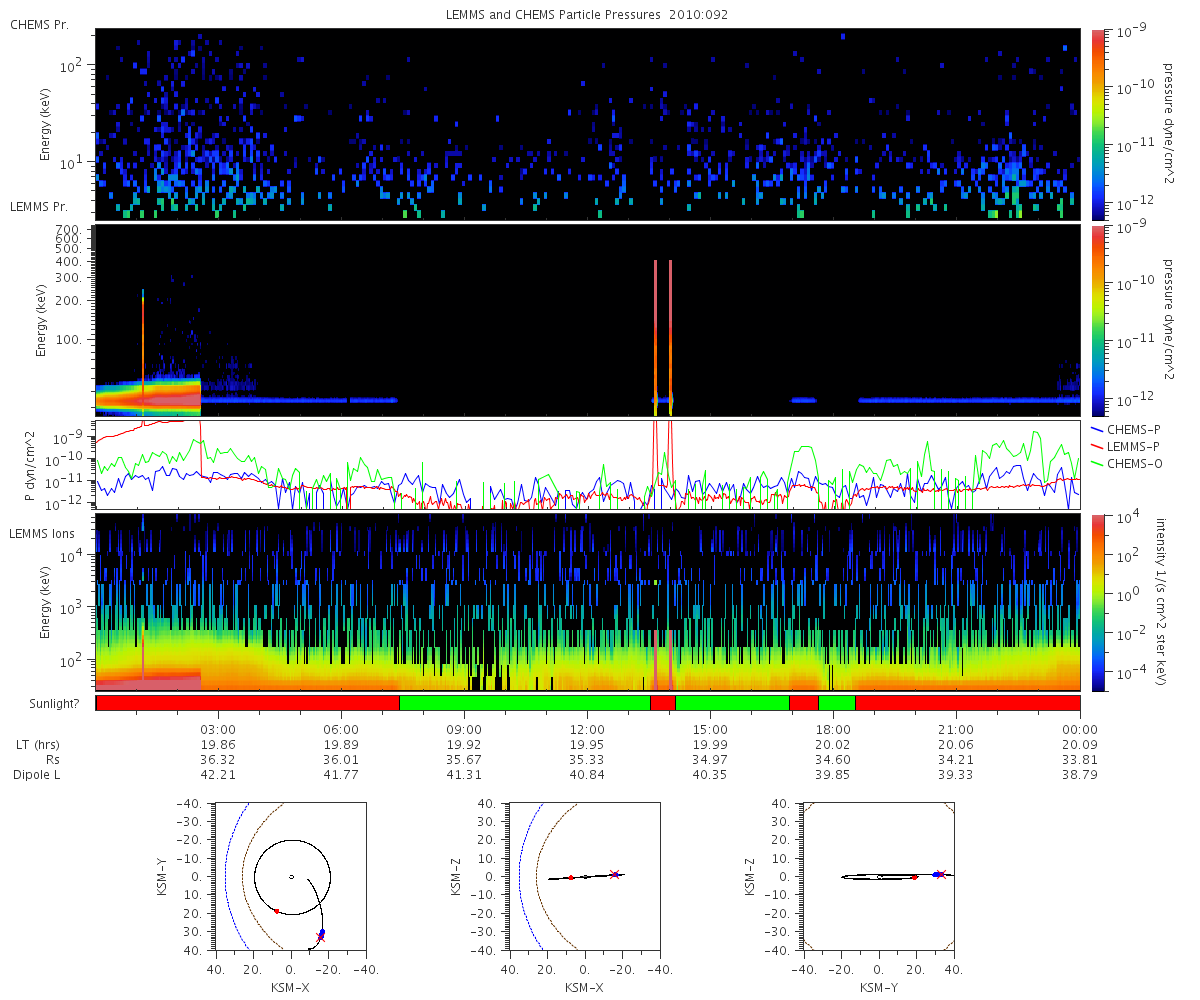
Task: Click the long green segment of Sunlight bar
Action: pos(525,703)
